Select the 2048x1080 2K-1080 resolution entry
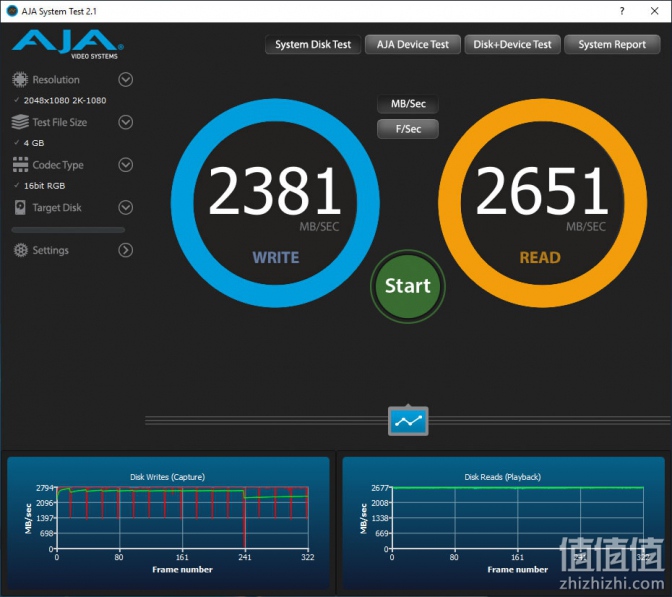This screenshot has width=672, height=597. [65, 100]
